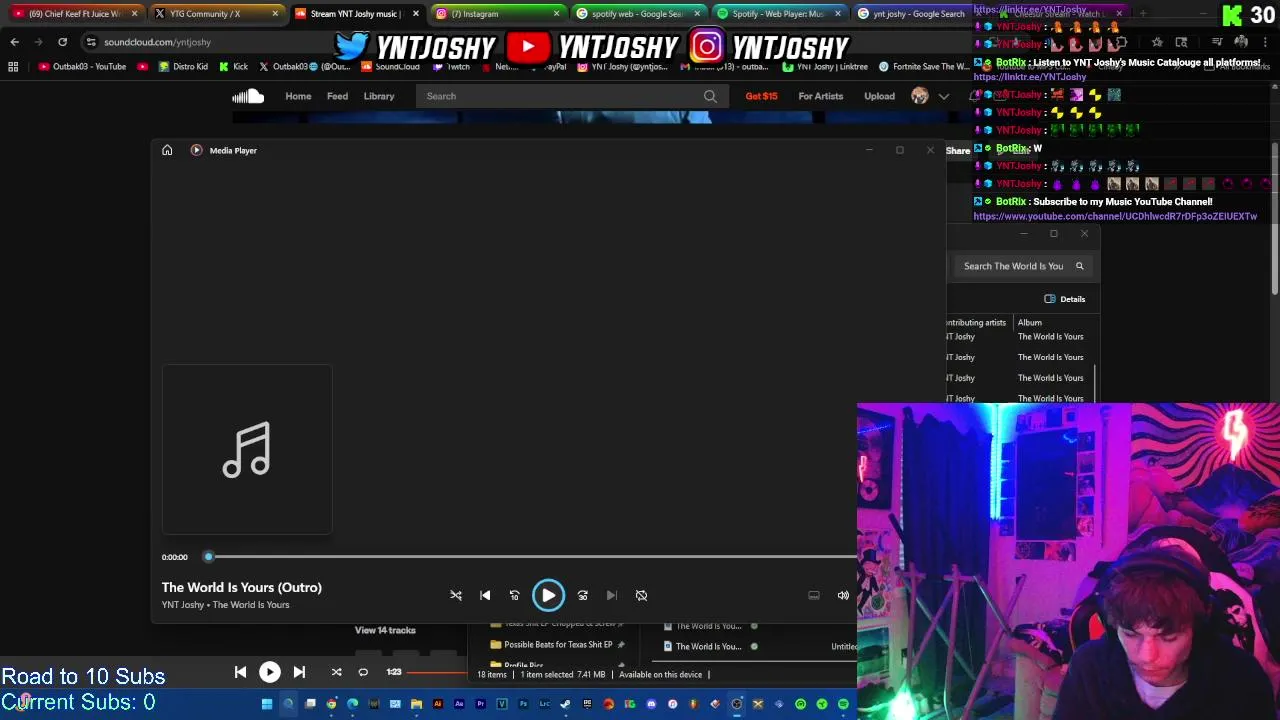The width and height of the screenshot is (1280, 720).
Task: Click the SoundCloud logo
Action: click(248, 96)
